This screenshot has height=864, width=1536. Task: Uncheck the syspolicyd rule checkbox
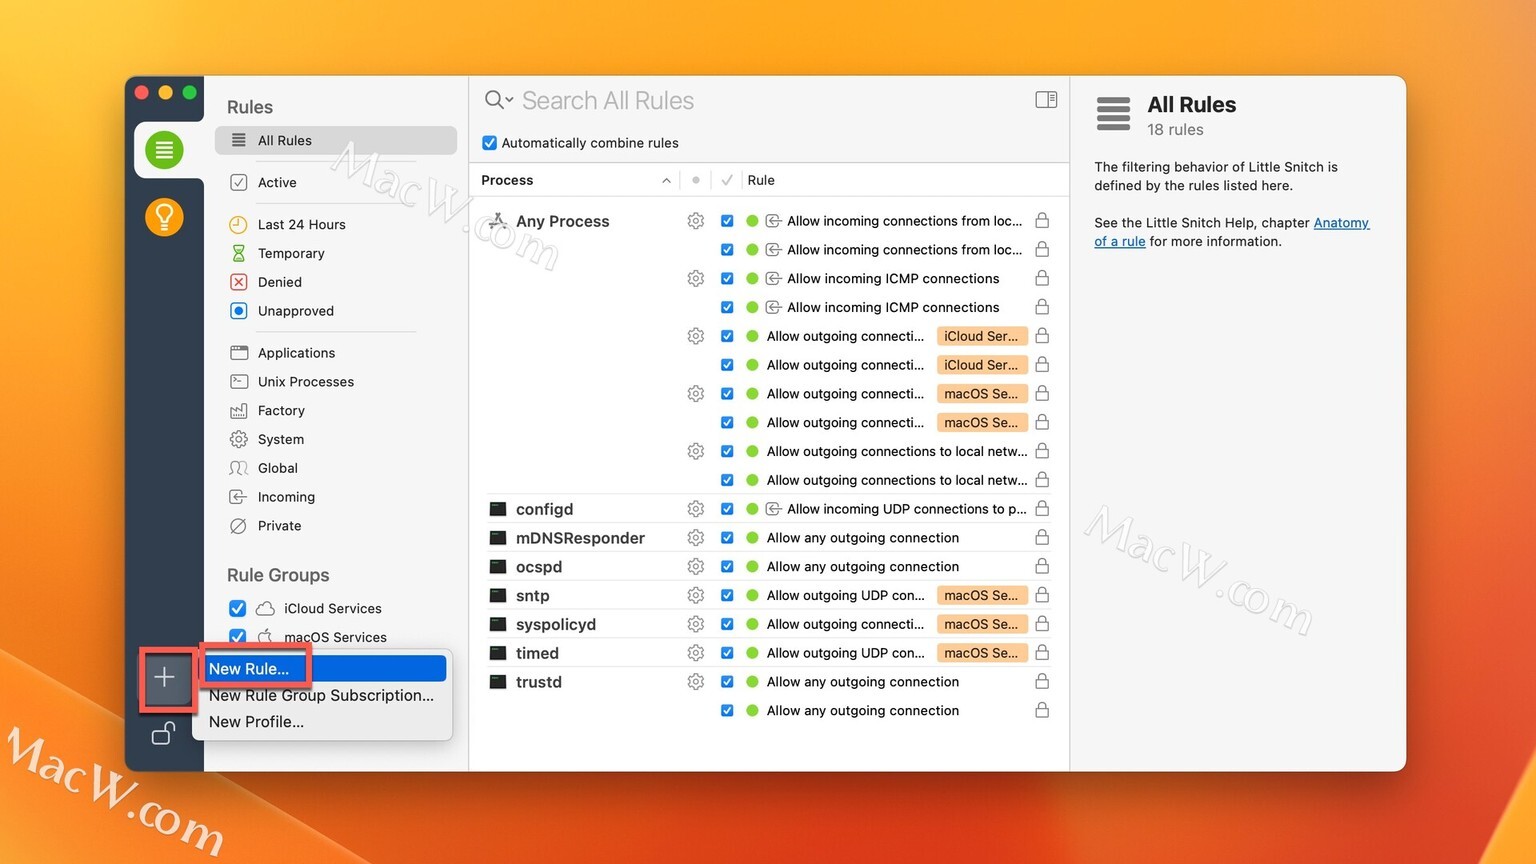[727, 624]
